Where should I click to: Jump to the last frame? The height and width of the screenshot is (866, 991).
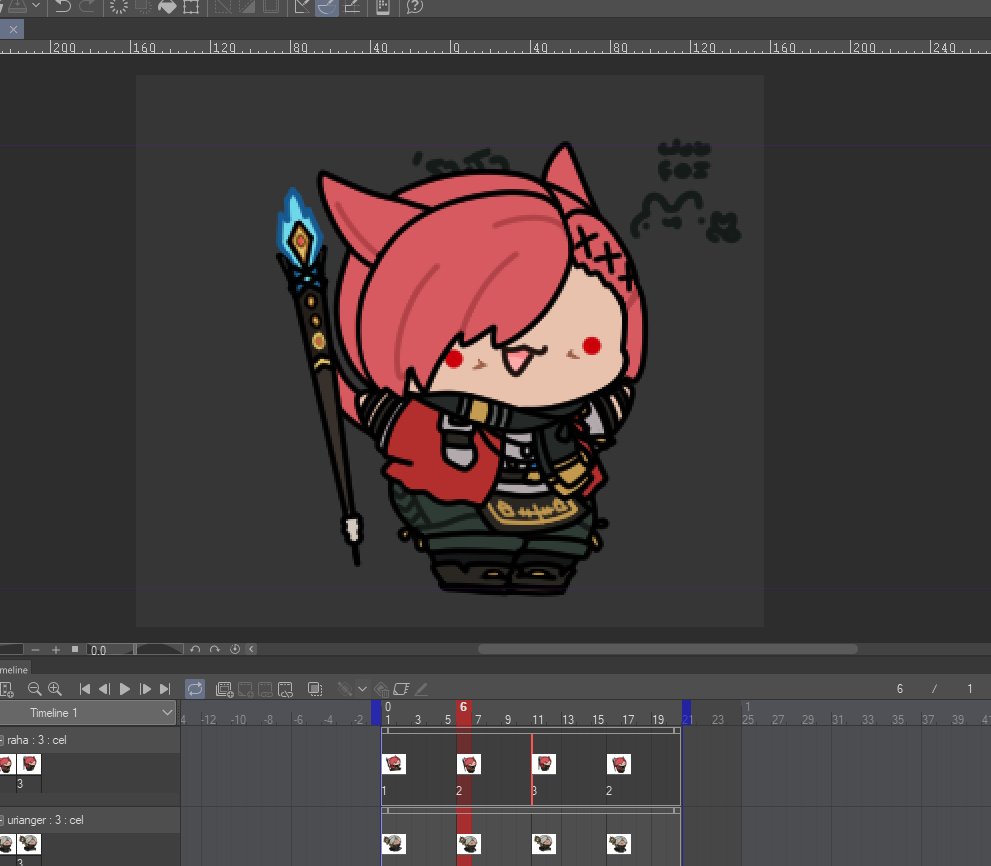click(x=165, y=689)
